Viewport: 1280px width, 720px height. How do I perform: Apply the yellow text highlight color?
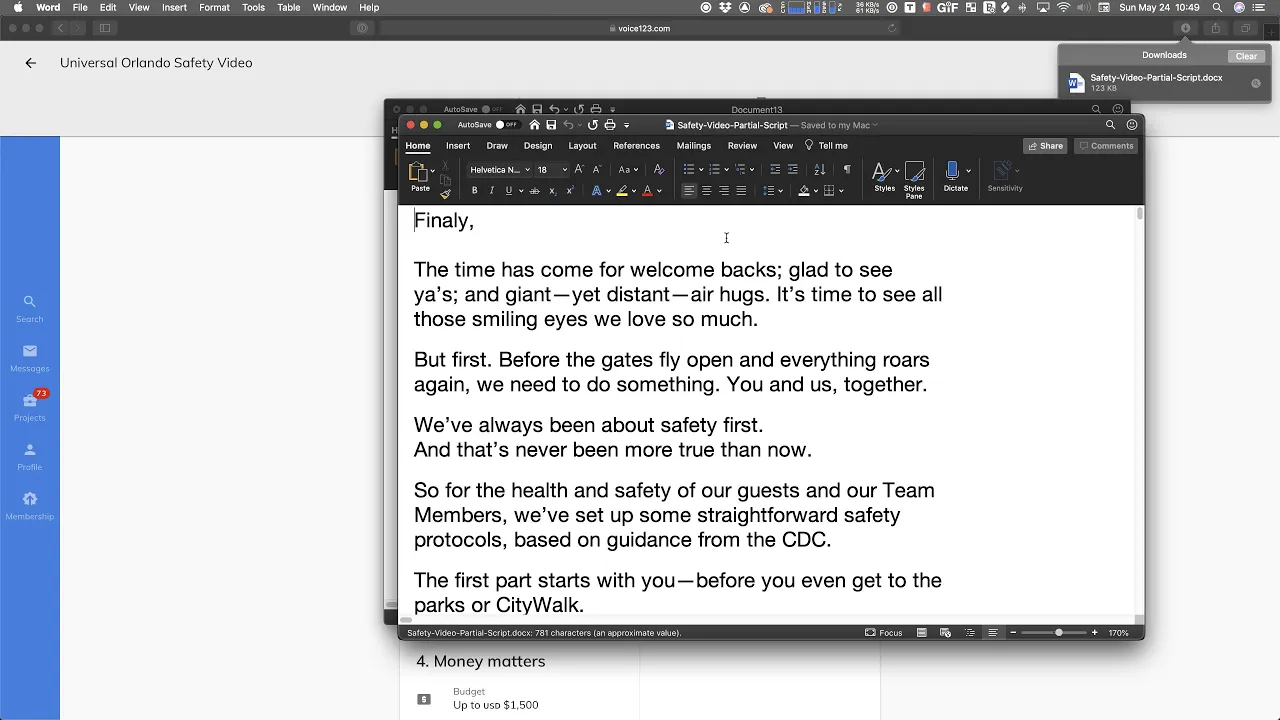pyautogui.click(x=622, y=191)
